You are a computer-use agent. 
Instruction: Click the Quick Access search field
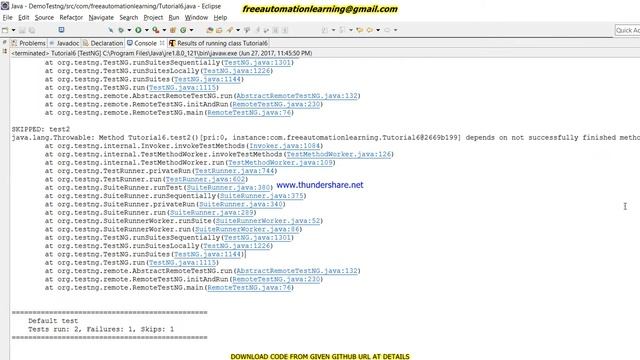tap(627, 30)
